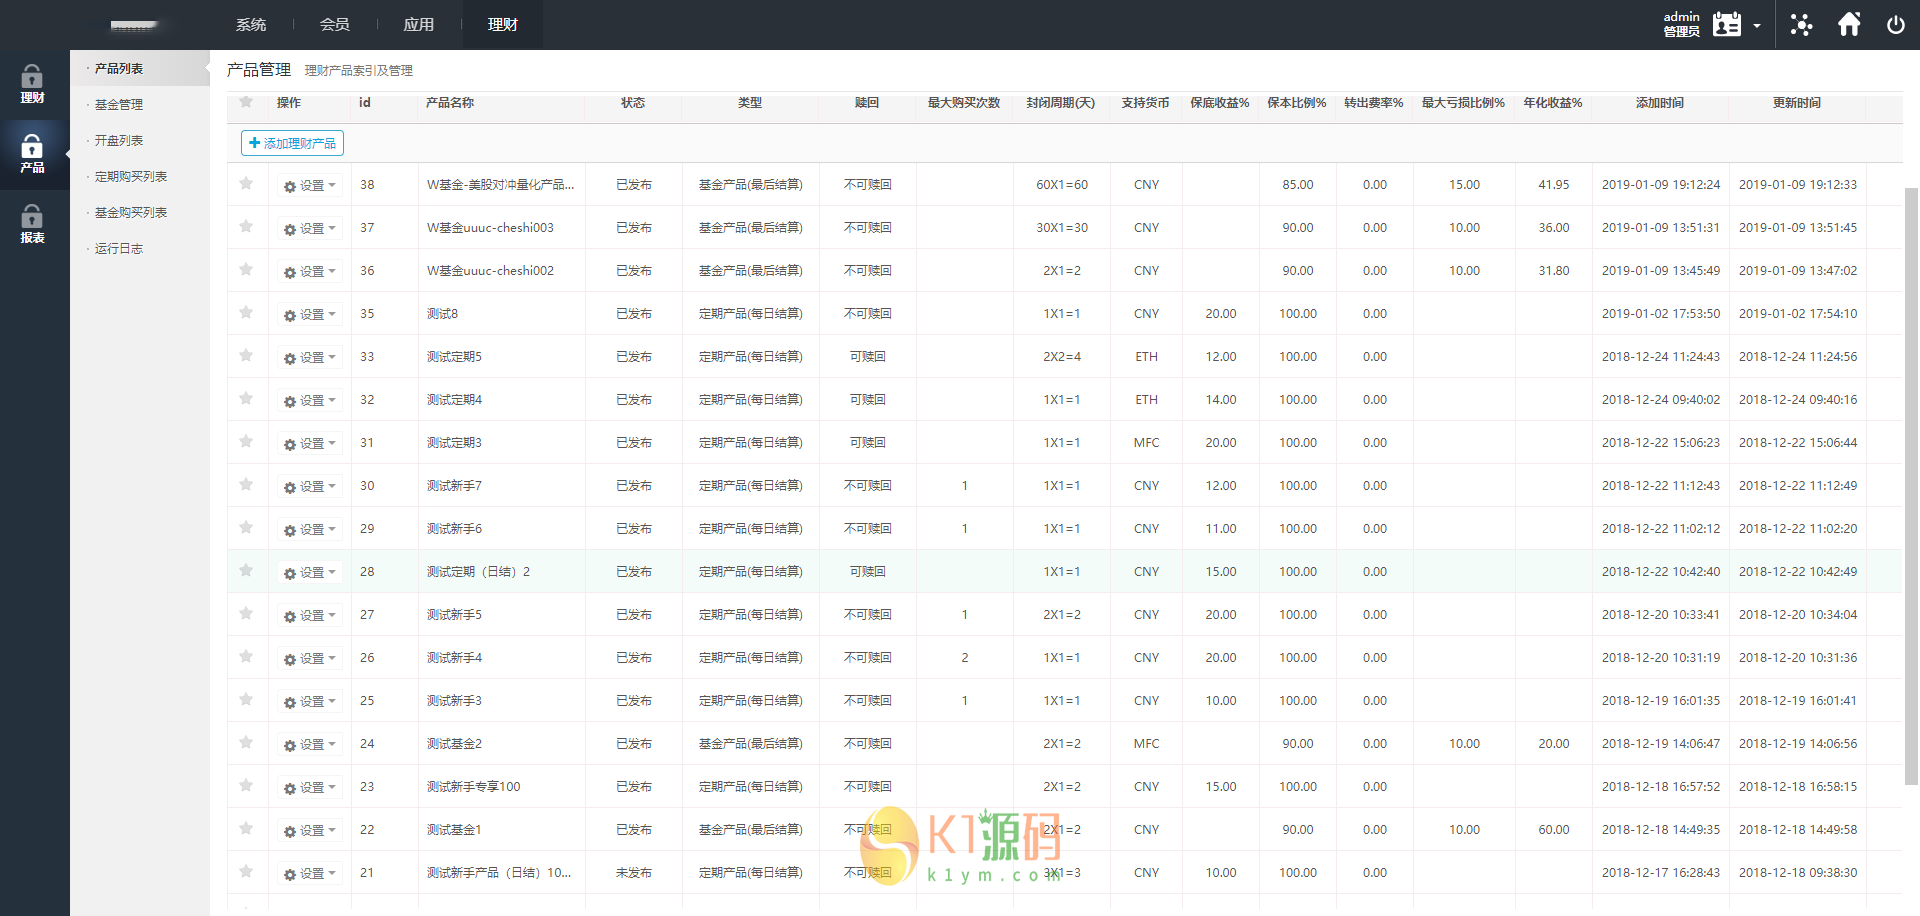The image size is (1920, 916).
Task: Open 基金管理 in the side menu
Action: click(x=119, y=105)
